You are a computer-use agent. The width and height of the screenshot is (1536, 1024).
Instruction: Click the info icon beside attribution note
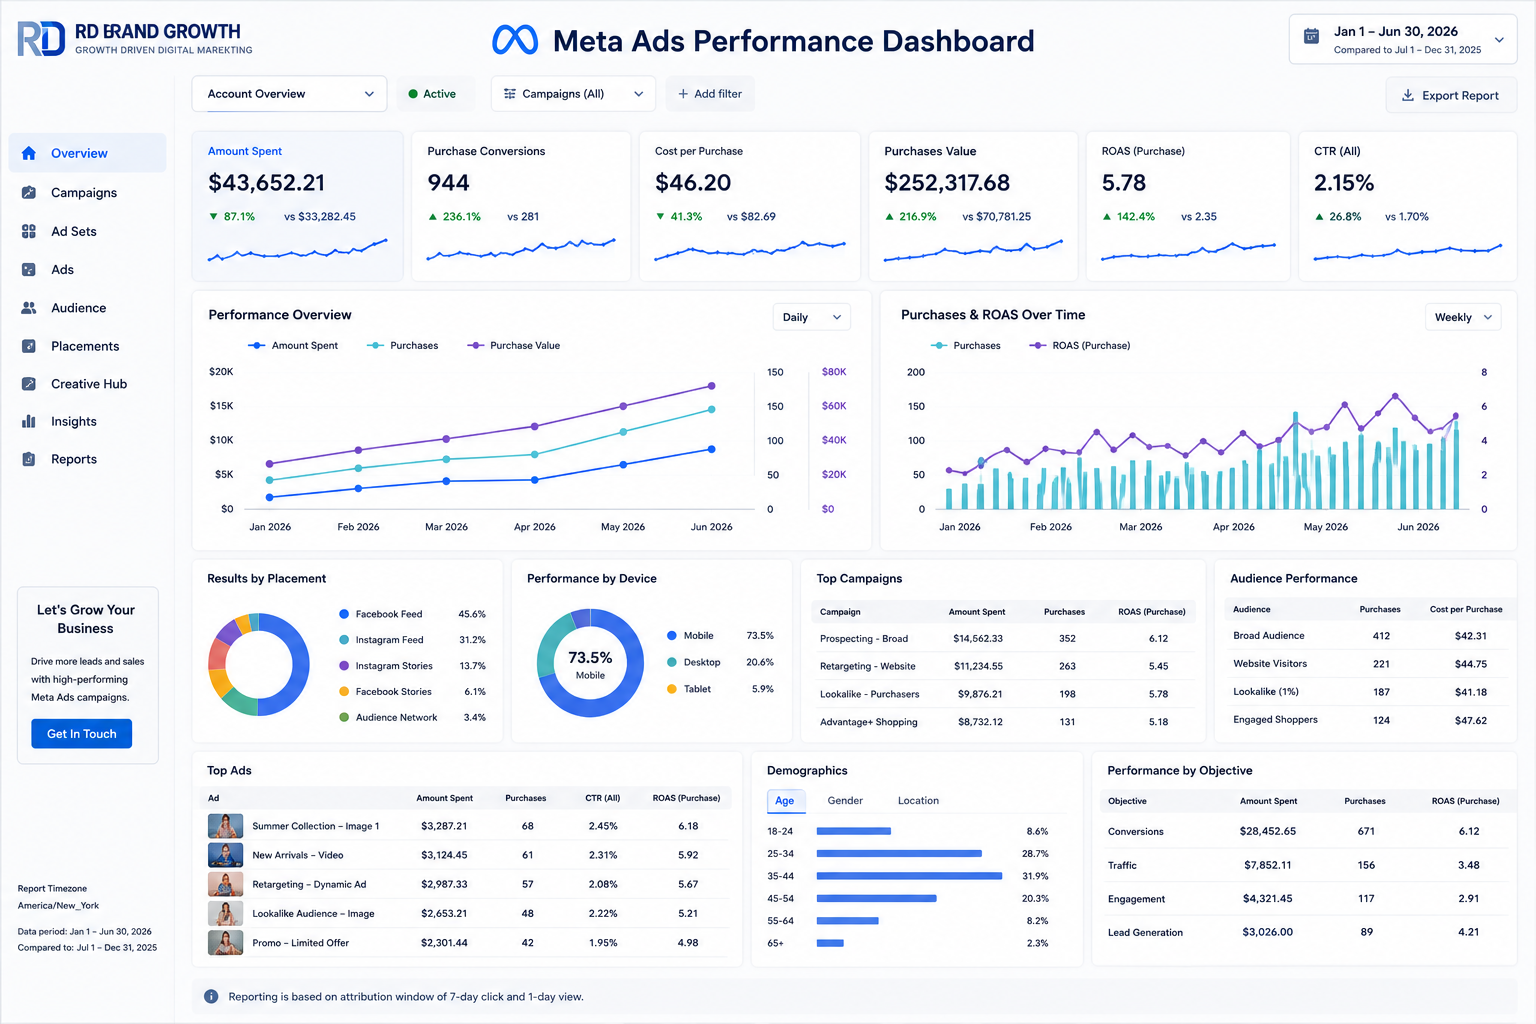click(211, 996)
